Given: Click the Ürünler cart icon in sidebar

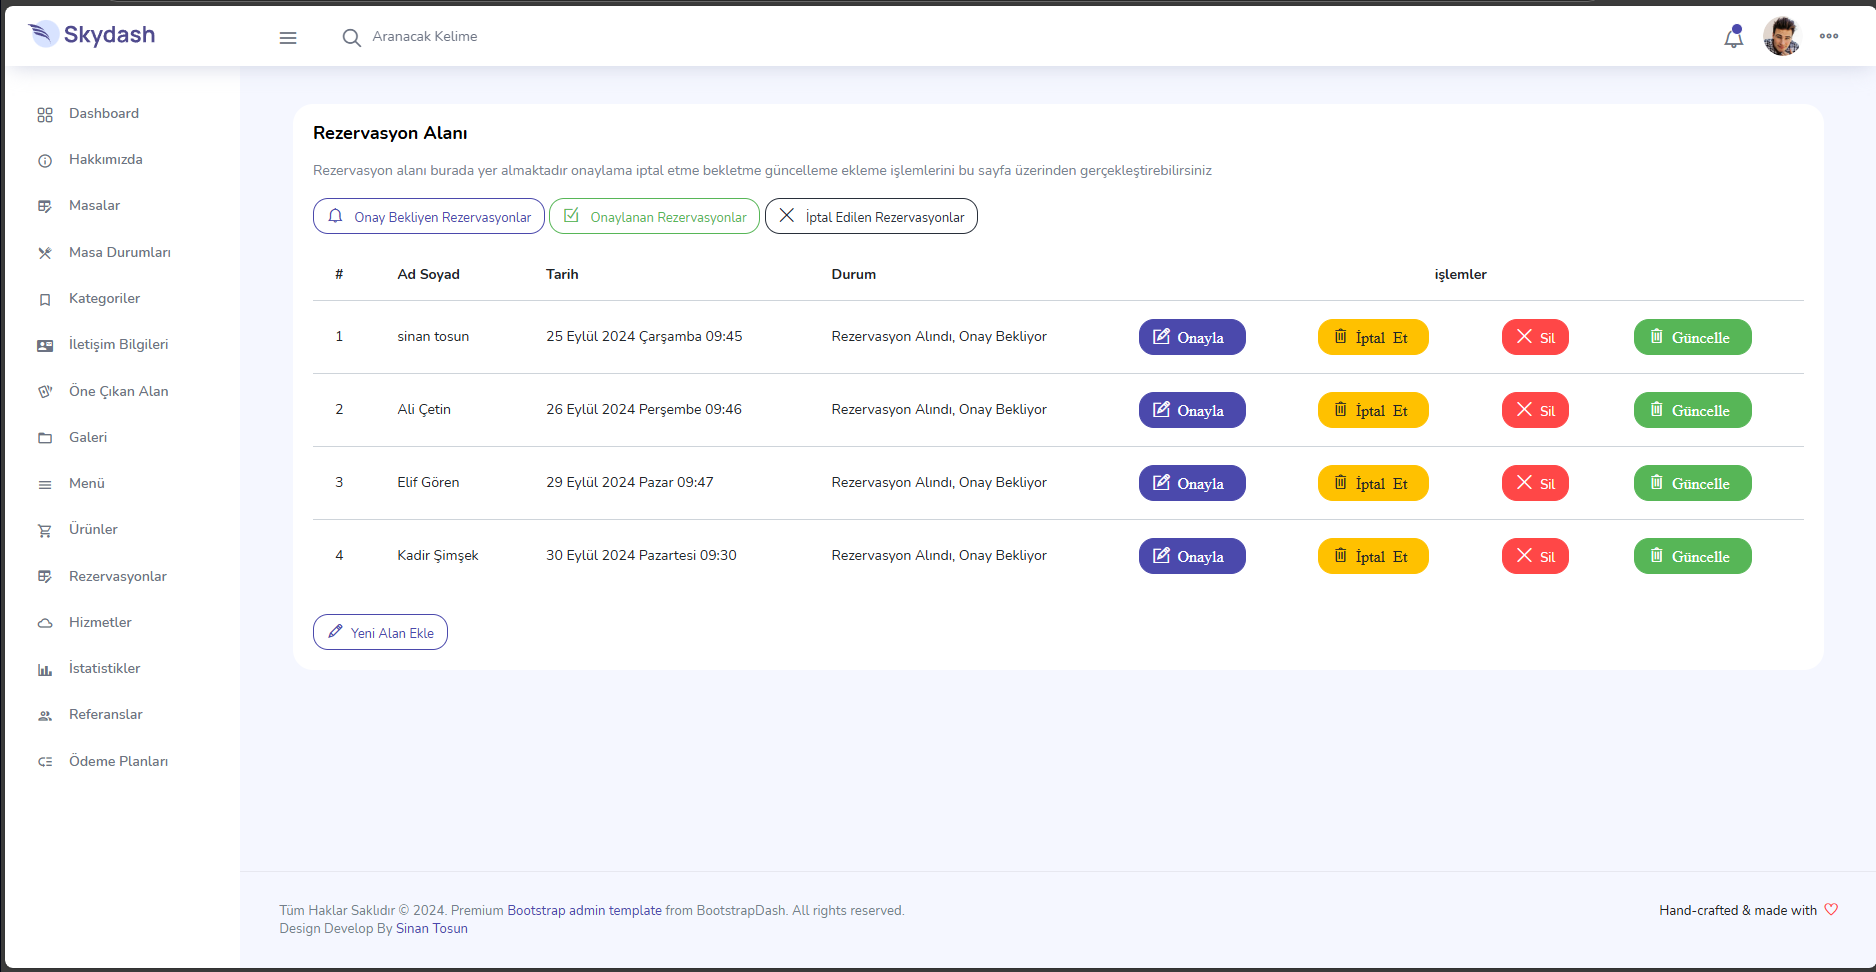Looking at the screenshot, I should [x=45, y=531].
